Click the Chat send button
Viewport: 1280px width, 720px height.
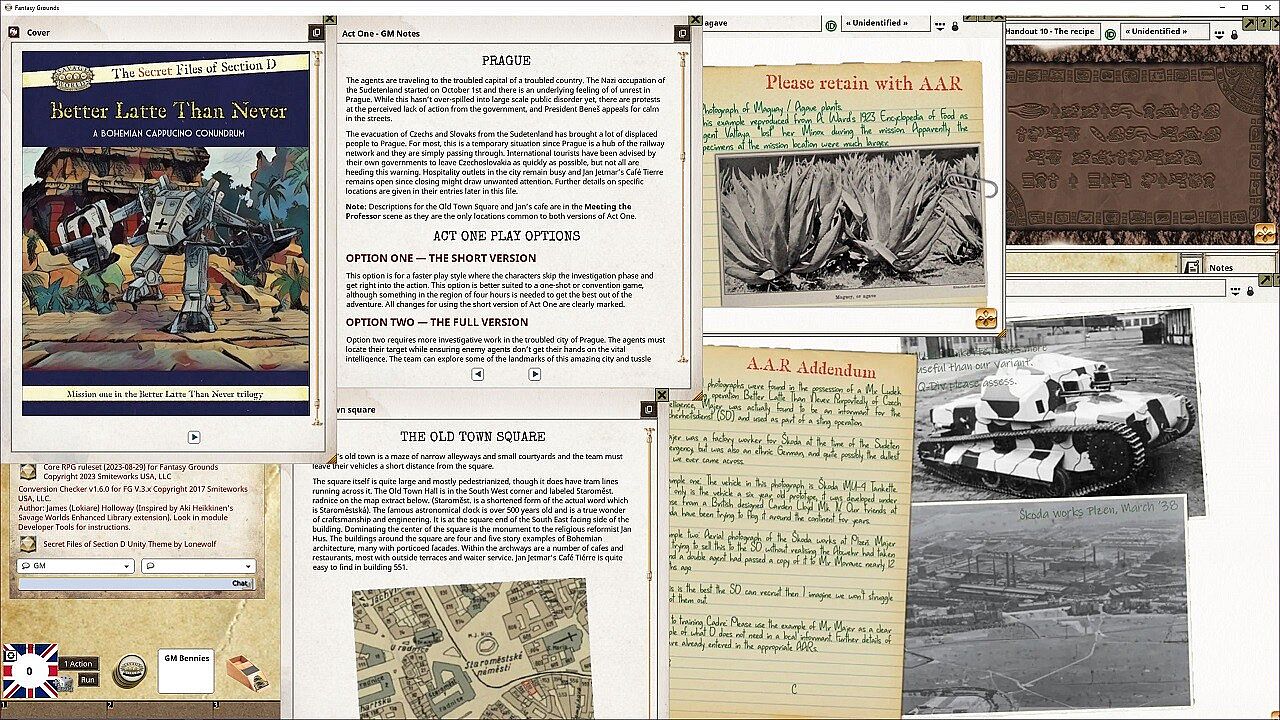[241, 583]
